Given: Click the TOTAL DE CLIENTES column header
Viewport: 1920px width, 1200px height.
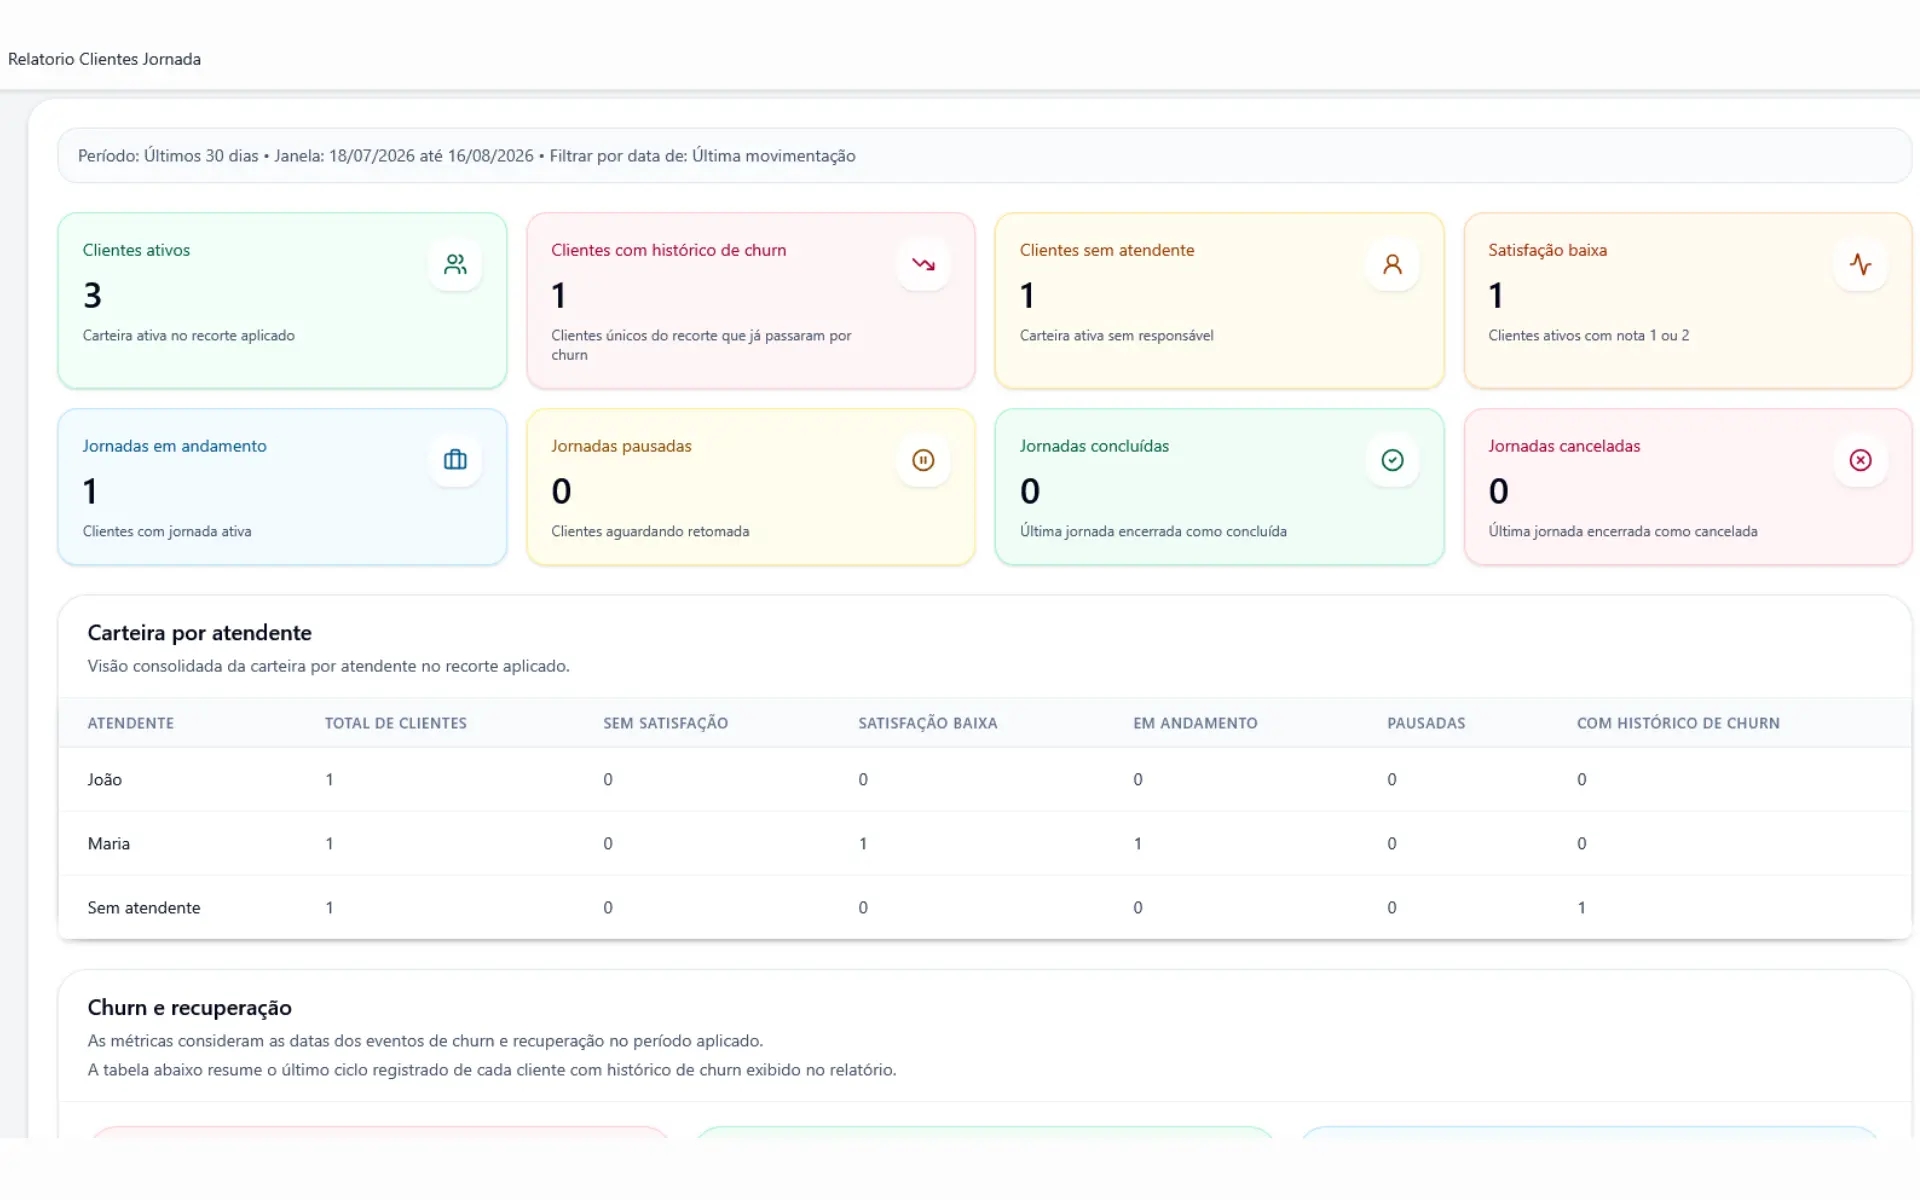Looking at the screenshot, I should pos(396,723).
